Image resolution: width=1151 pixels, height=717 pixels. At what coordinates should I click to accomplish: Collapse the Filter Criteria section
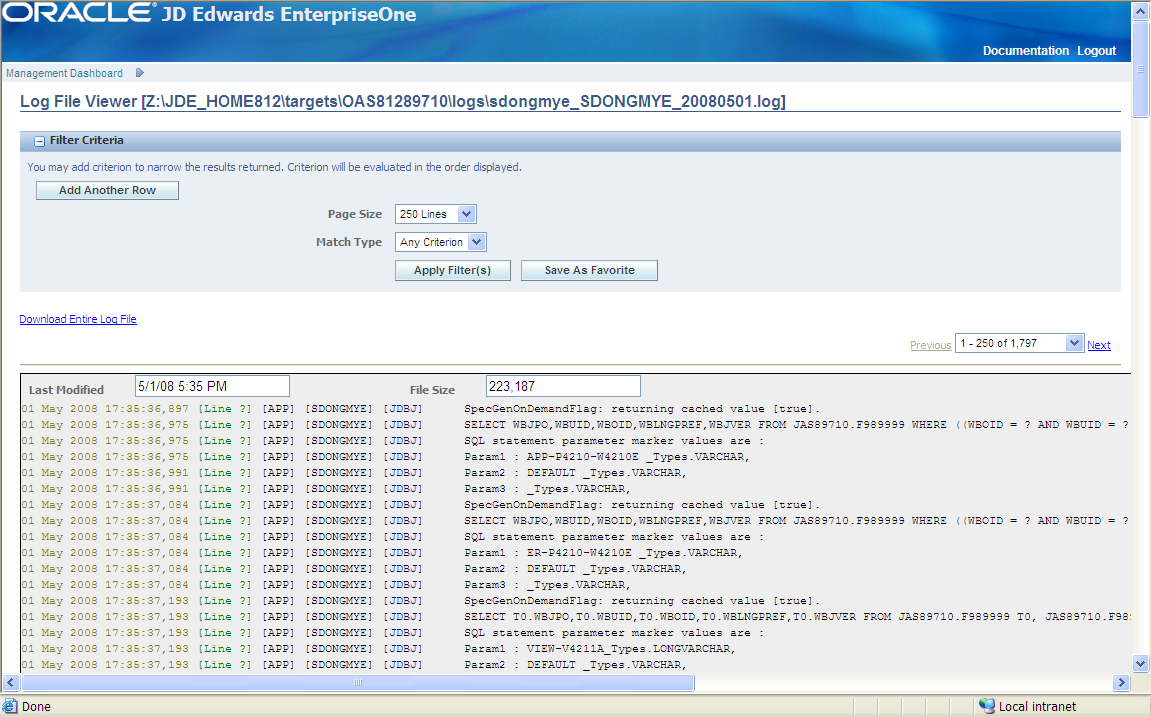pos(40,141)
